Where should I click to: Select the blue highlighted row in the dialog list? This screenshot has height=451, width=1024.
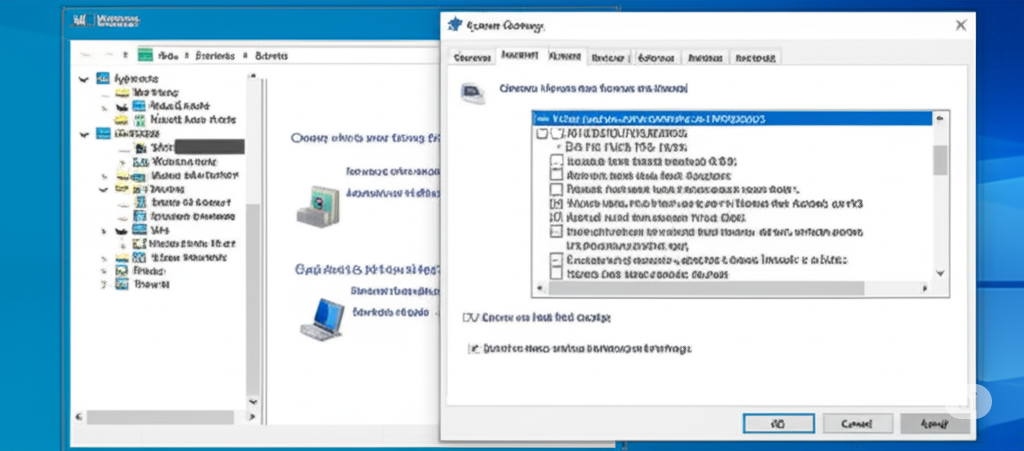[x=733, y=119]
